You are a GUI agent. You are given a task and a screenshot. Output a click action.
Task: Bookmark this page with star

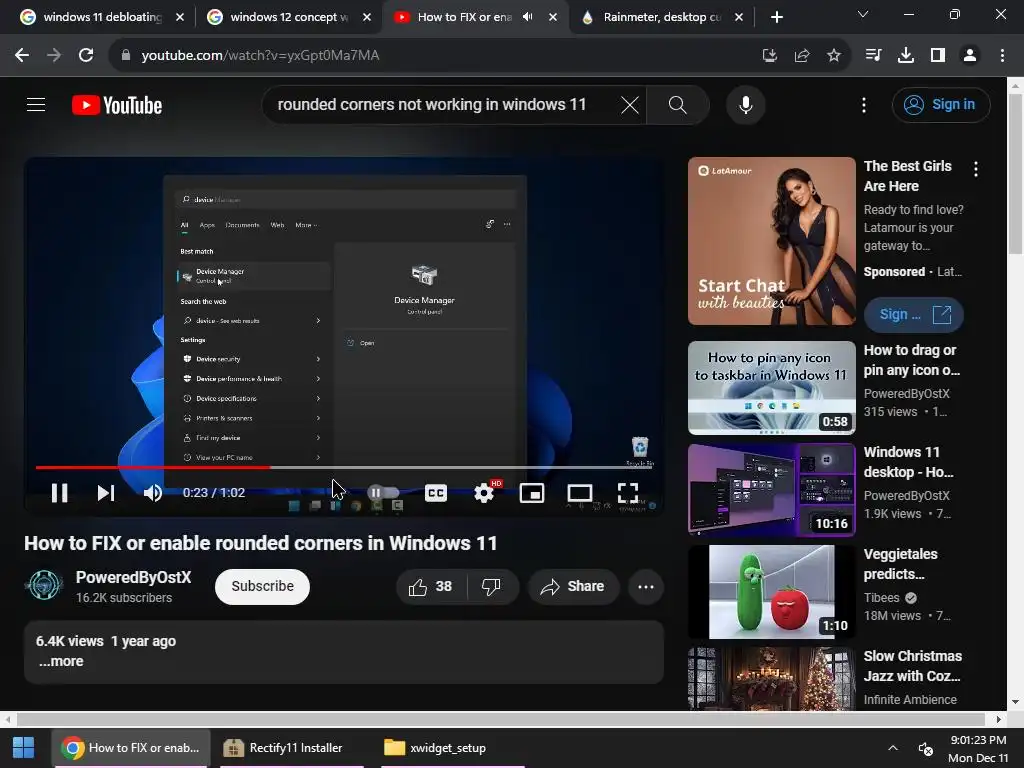[834, 56]
